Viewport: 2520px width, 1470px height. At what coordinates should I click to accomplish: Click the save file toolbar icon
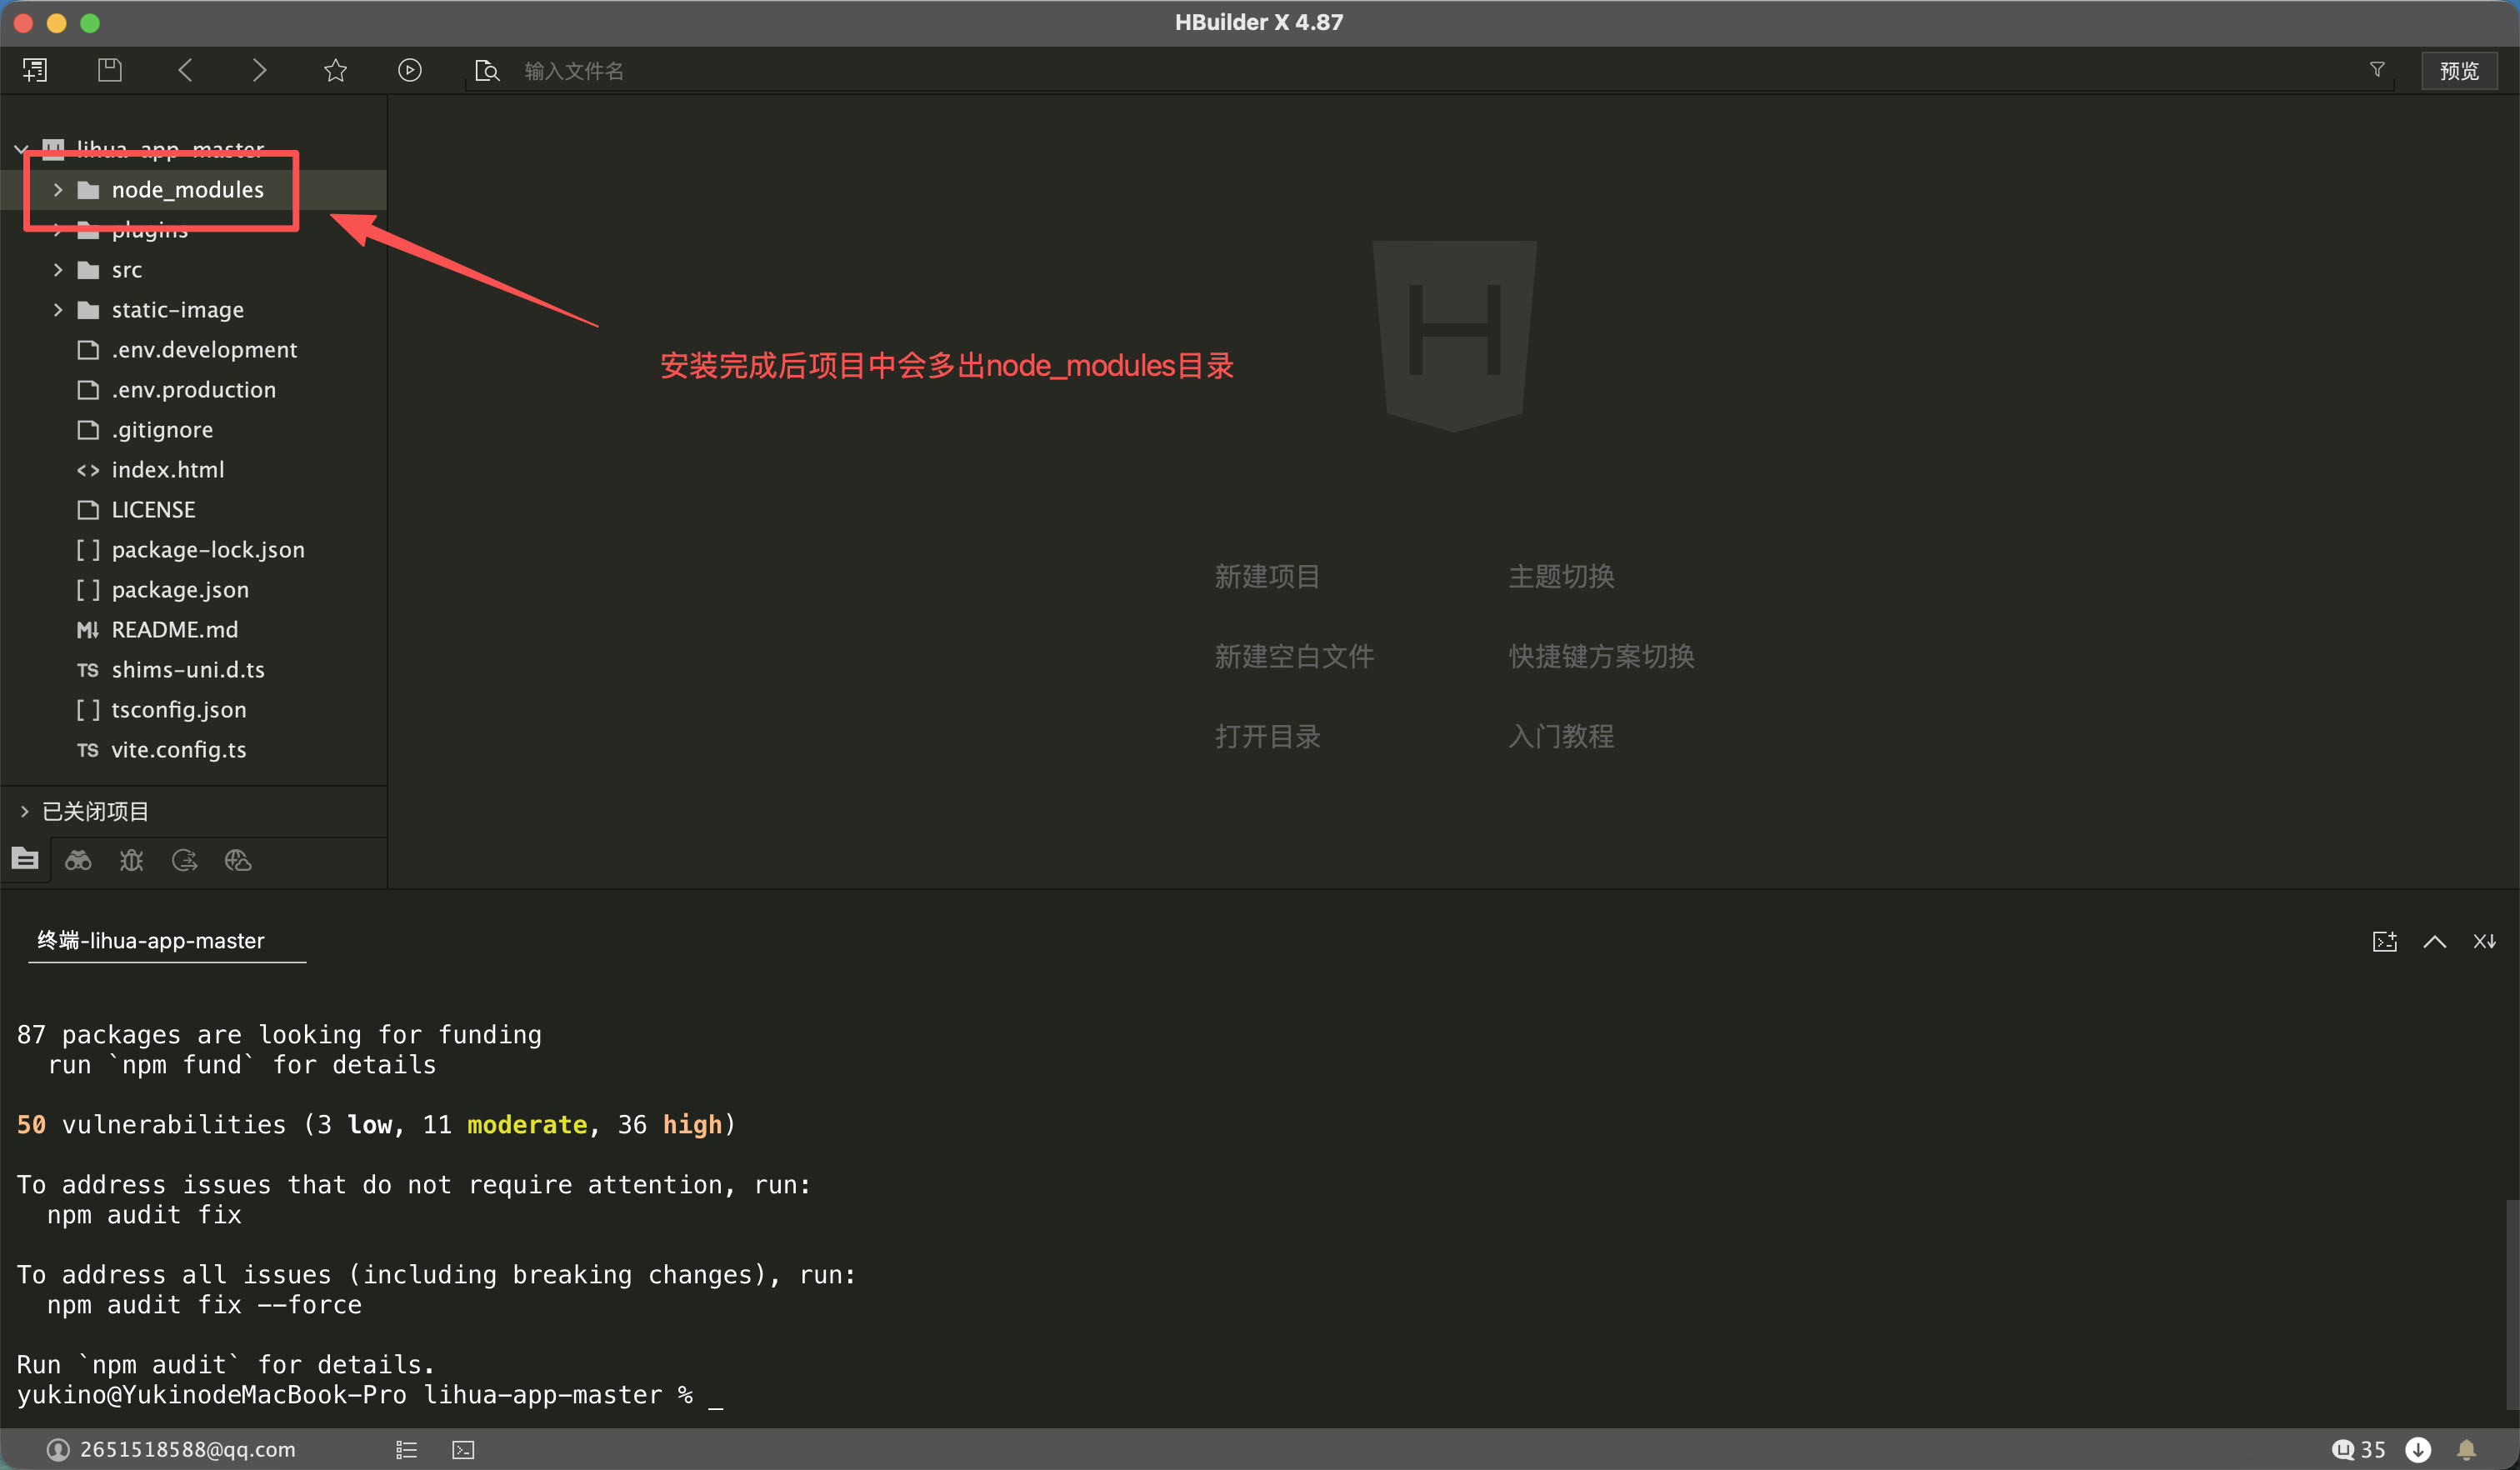[110, 70]
